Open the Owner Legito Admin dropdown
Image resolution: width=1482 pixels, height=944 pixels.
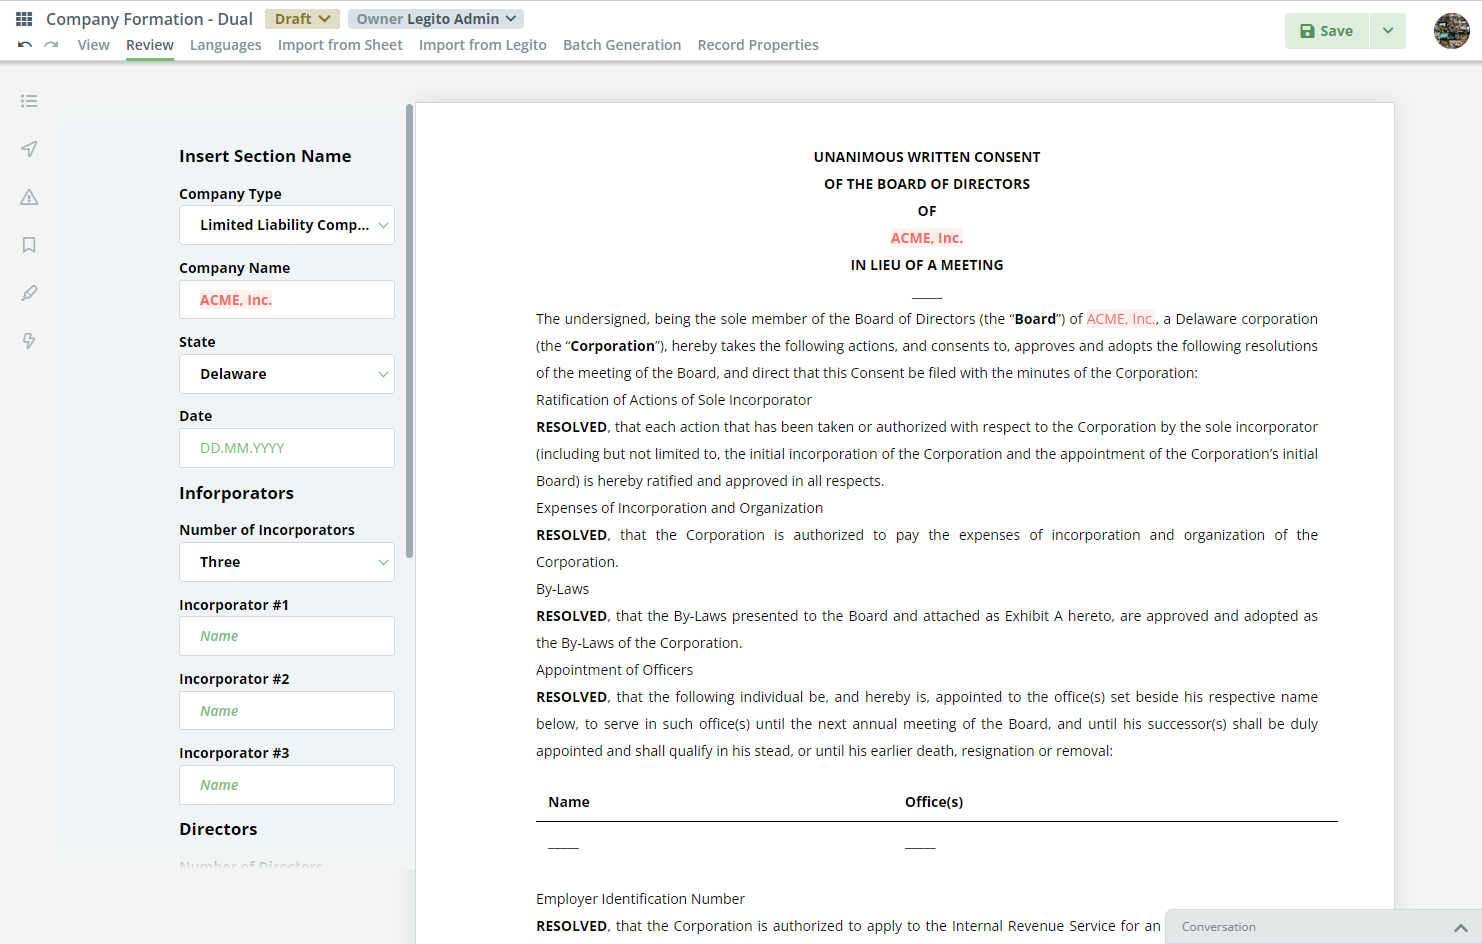point(436,19)
